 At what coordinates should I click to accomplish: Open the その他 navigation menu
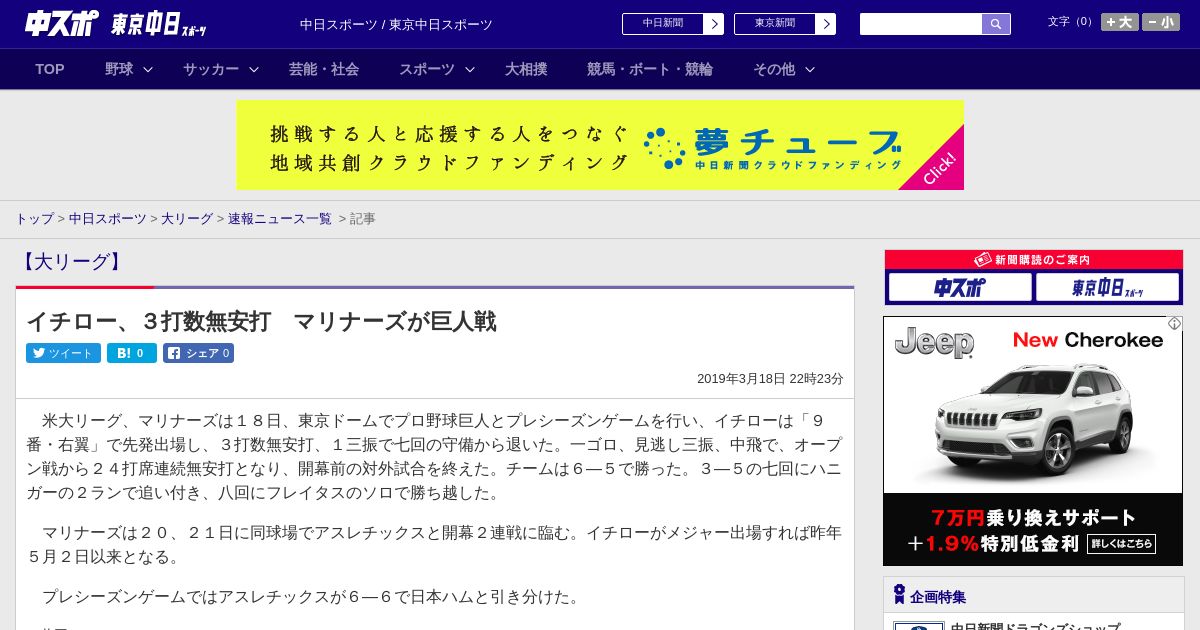(774, 69)
